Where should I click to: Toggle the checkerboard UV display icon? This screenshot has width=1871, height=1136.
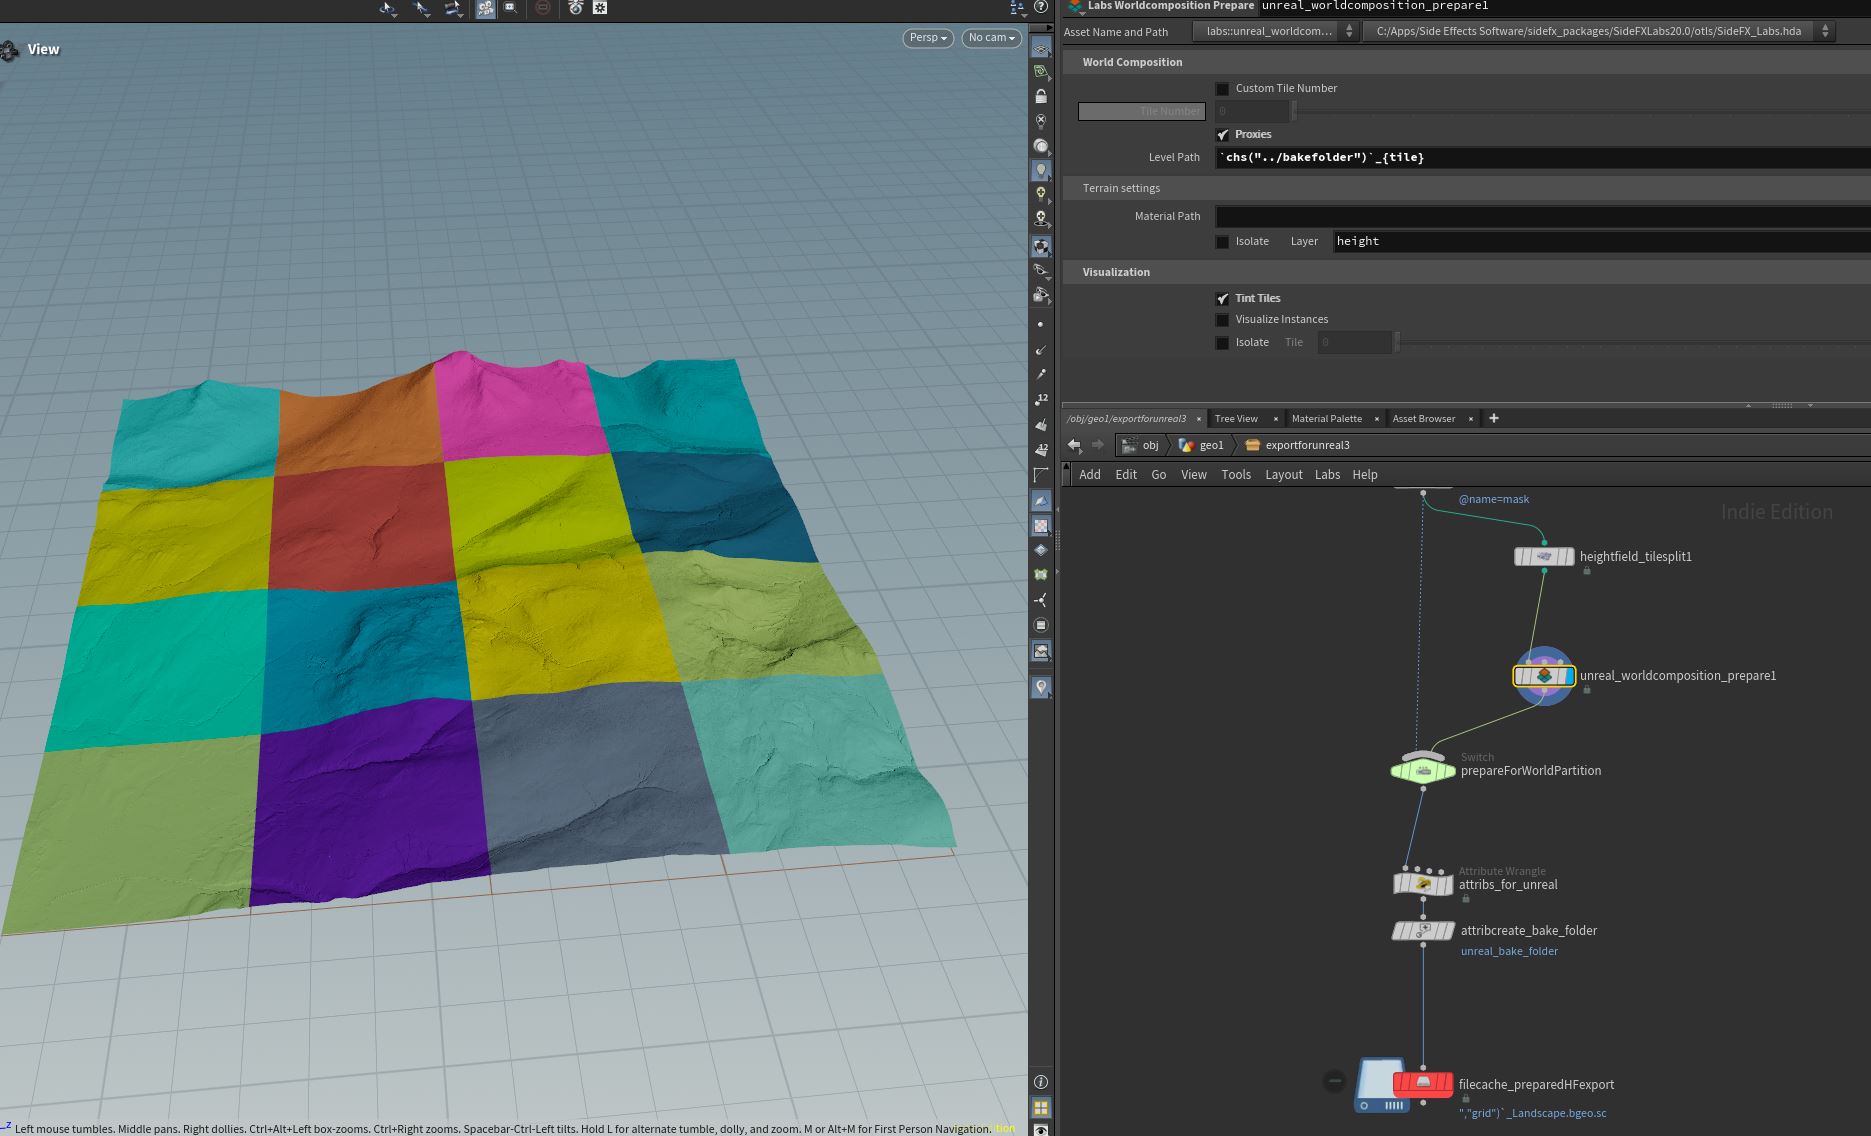tap(1041, 526)
